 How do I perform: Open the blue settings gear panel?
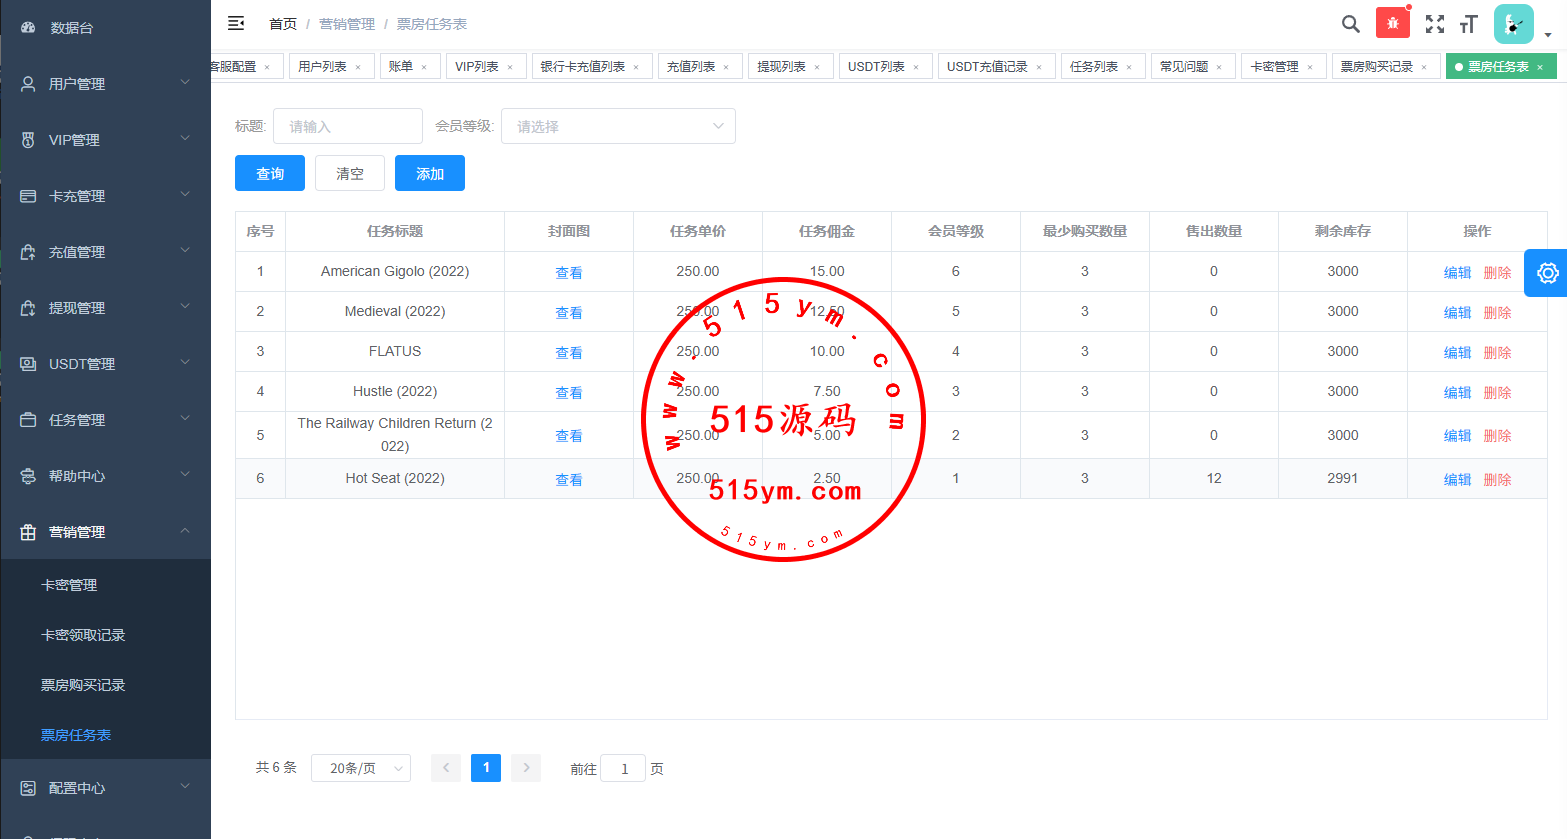(x=1546, y=273)
